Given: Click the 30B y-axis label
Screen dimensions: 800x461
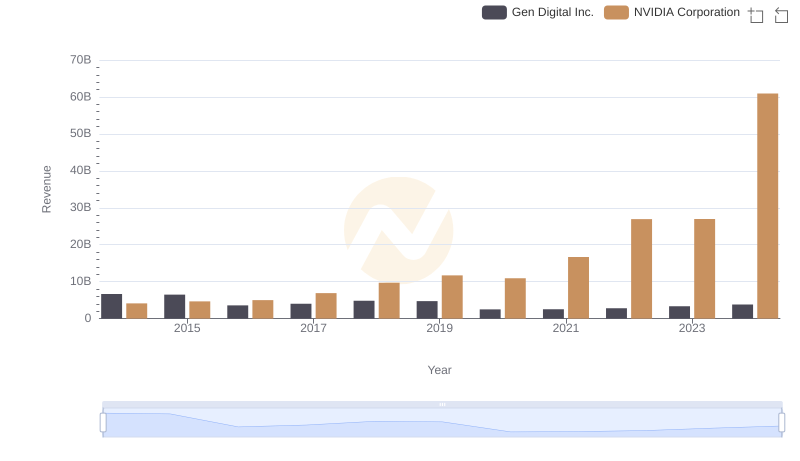Looking at the screenshot, I should click(81, 207).
